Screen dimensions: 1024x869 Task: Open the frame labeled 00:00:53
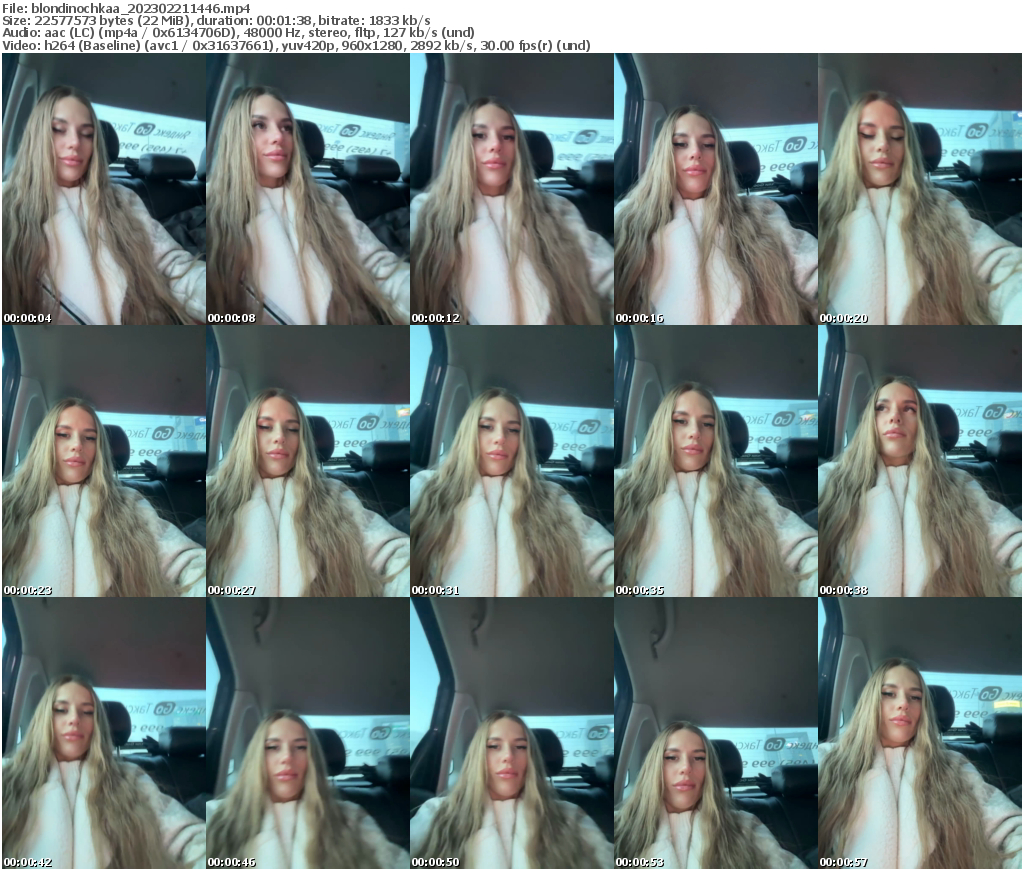pyautogui.click(x=714, y=730)
